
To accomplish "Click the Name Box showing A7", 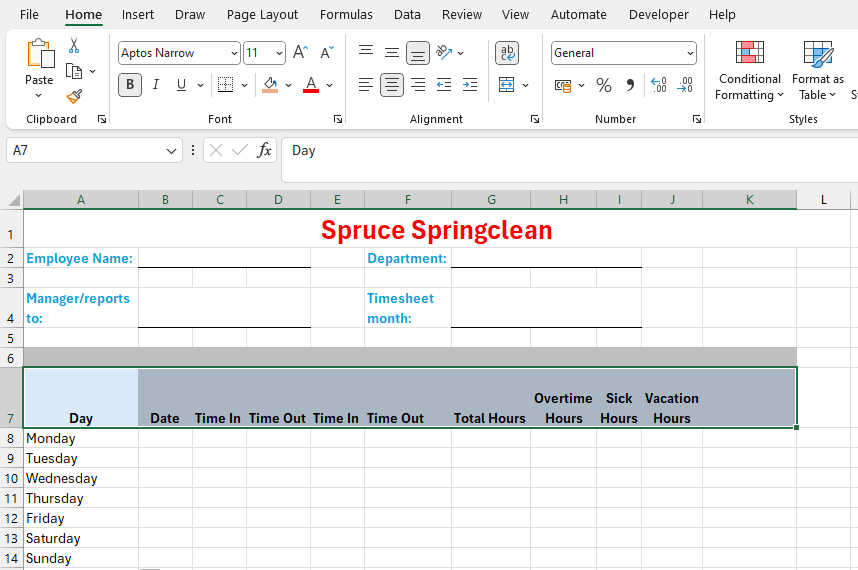I will (x=85, y=150).
